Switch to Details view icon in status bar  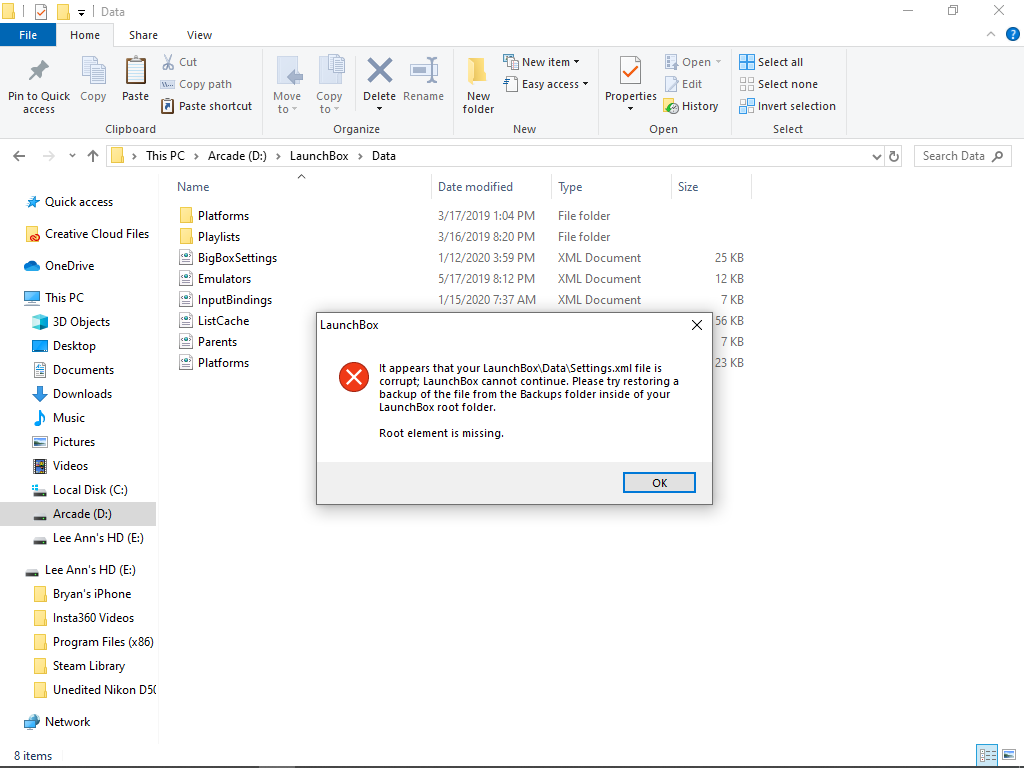click(987, 755)
